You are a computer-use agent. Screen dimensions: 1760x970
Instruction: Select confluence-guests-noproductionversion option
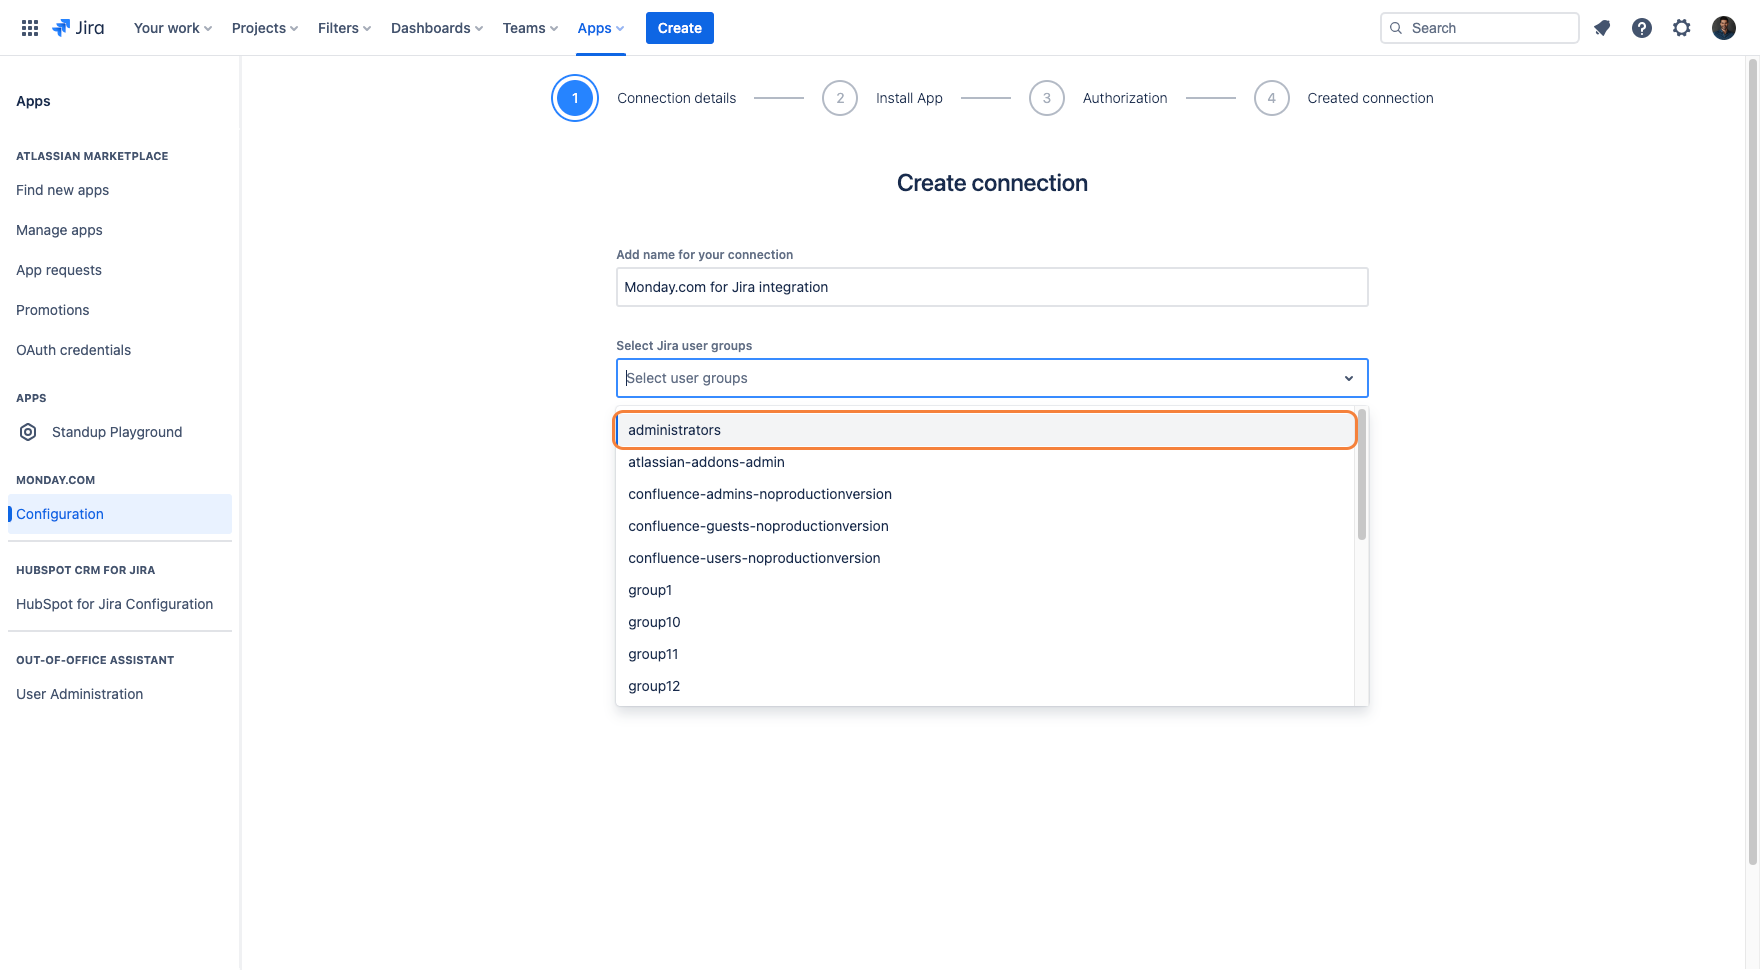[985, 526]
